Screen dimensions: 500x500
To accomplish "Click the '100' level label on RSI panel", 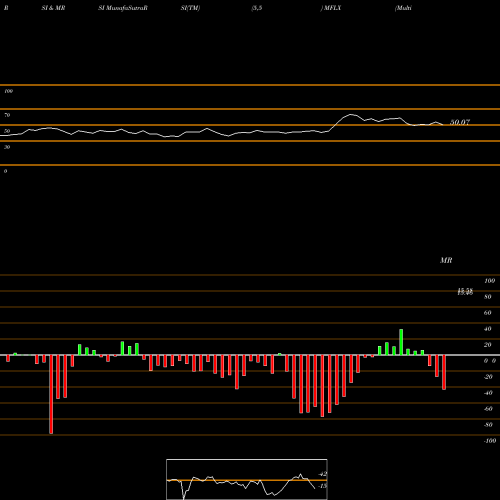I will pyautogui.click(x=8, y=91).
